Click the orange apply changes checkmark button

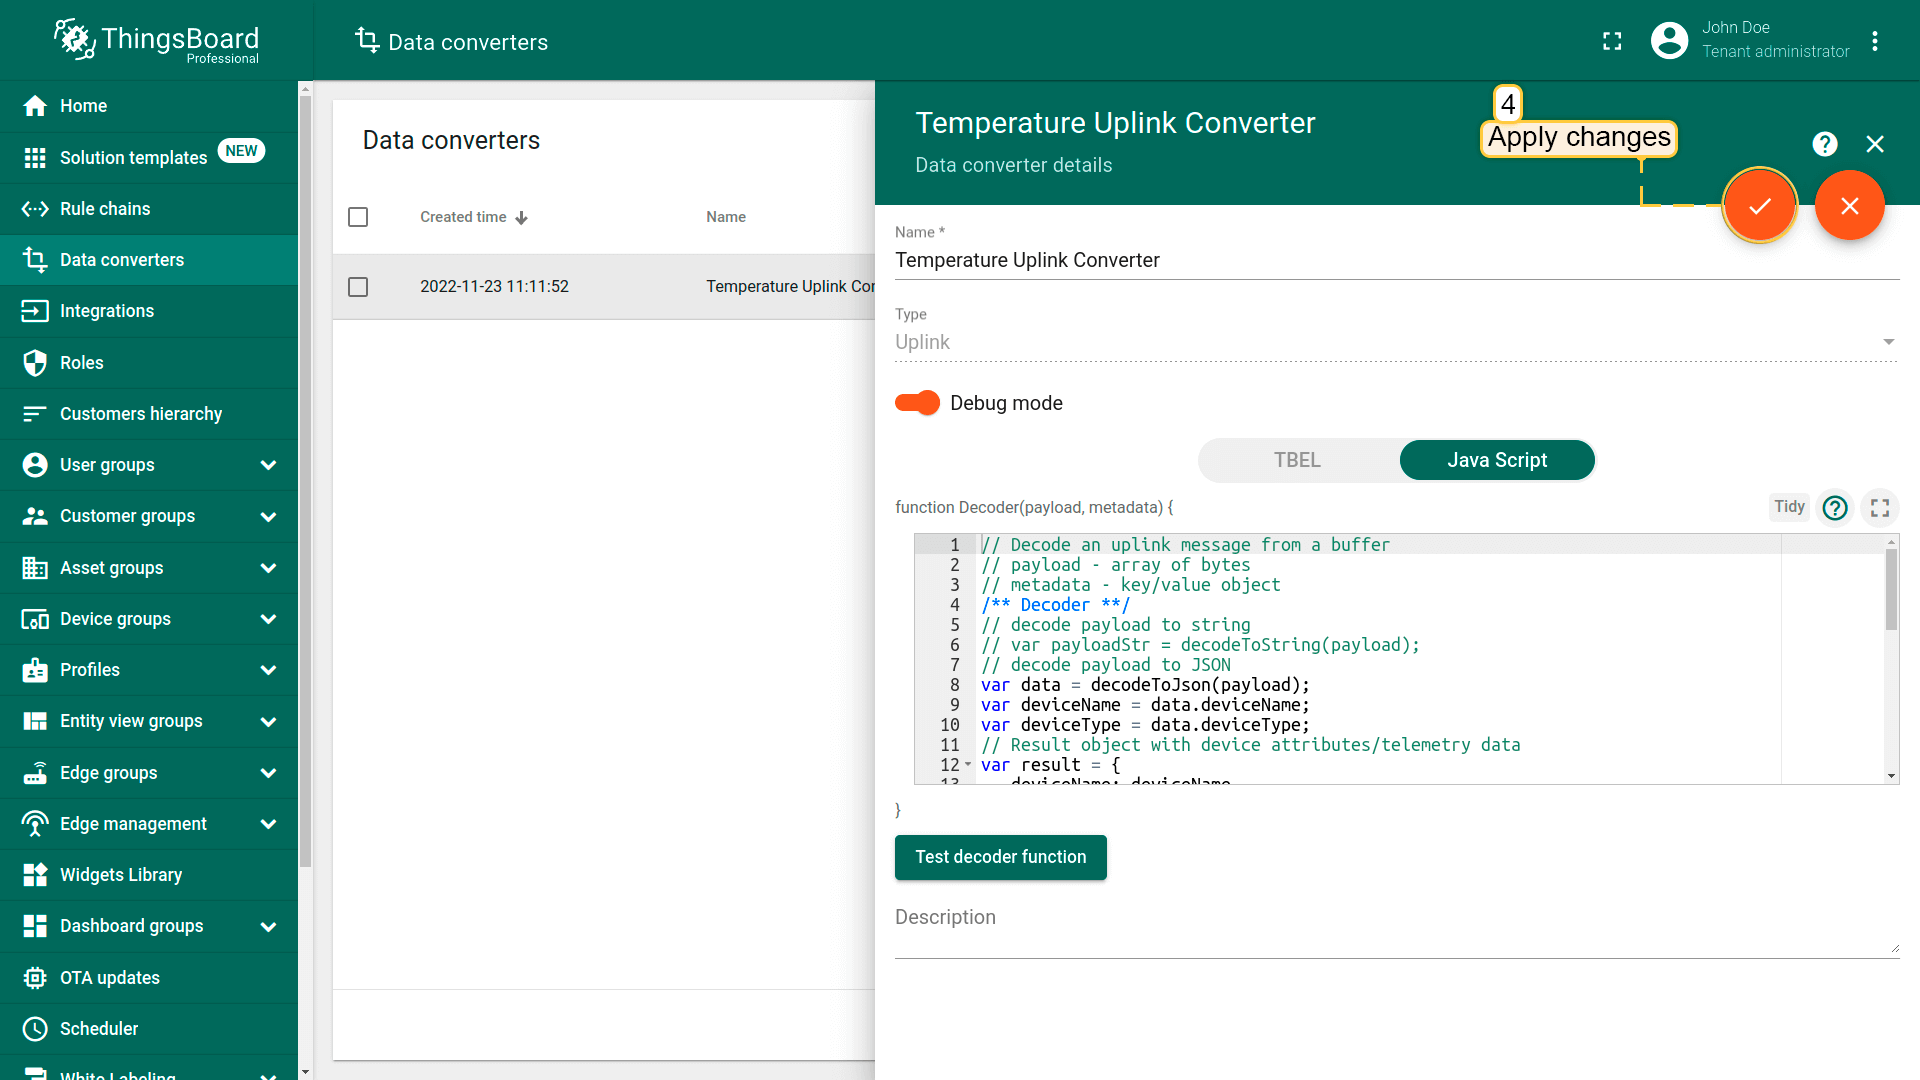coord(1759,206)
